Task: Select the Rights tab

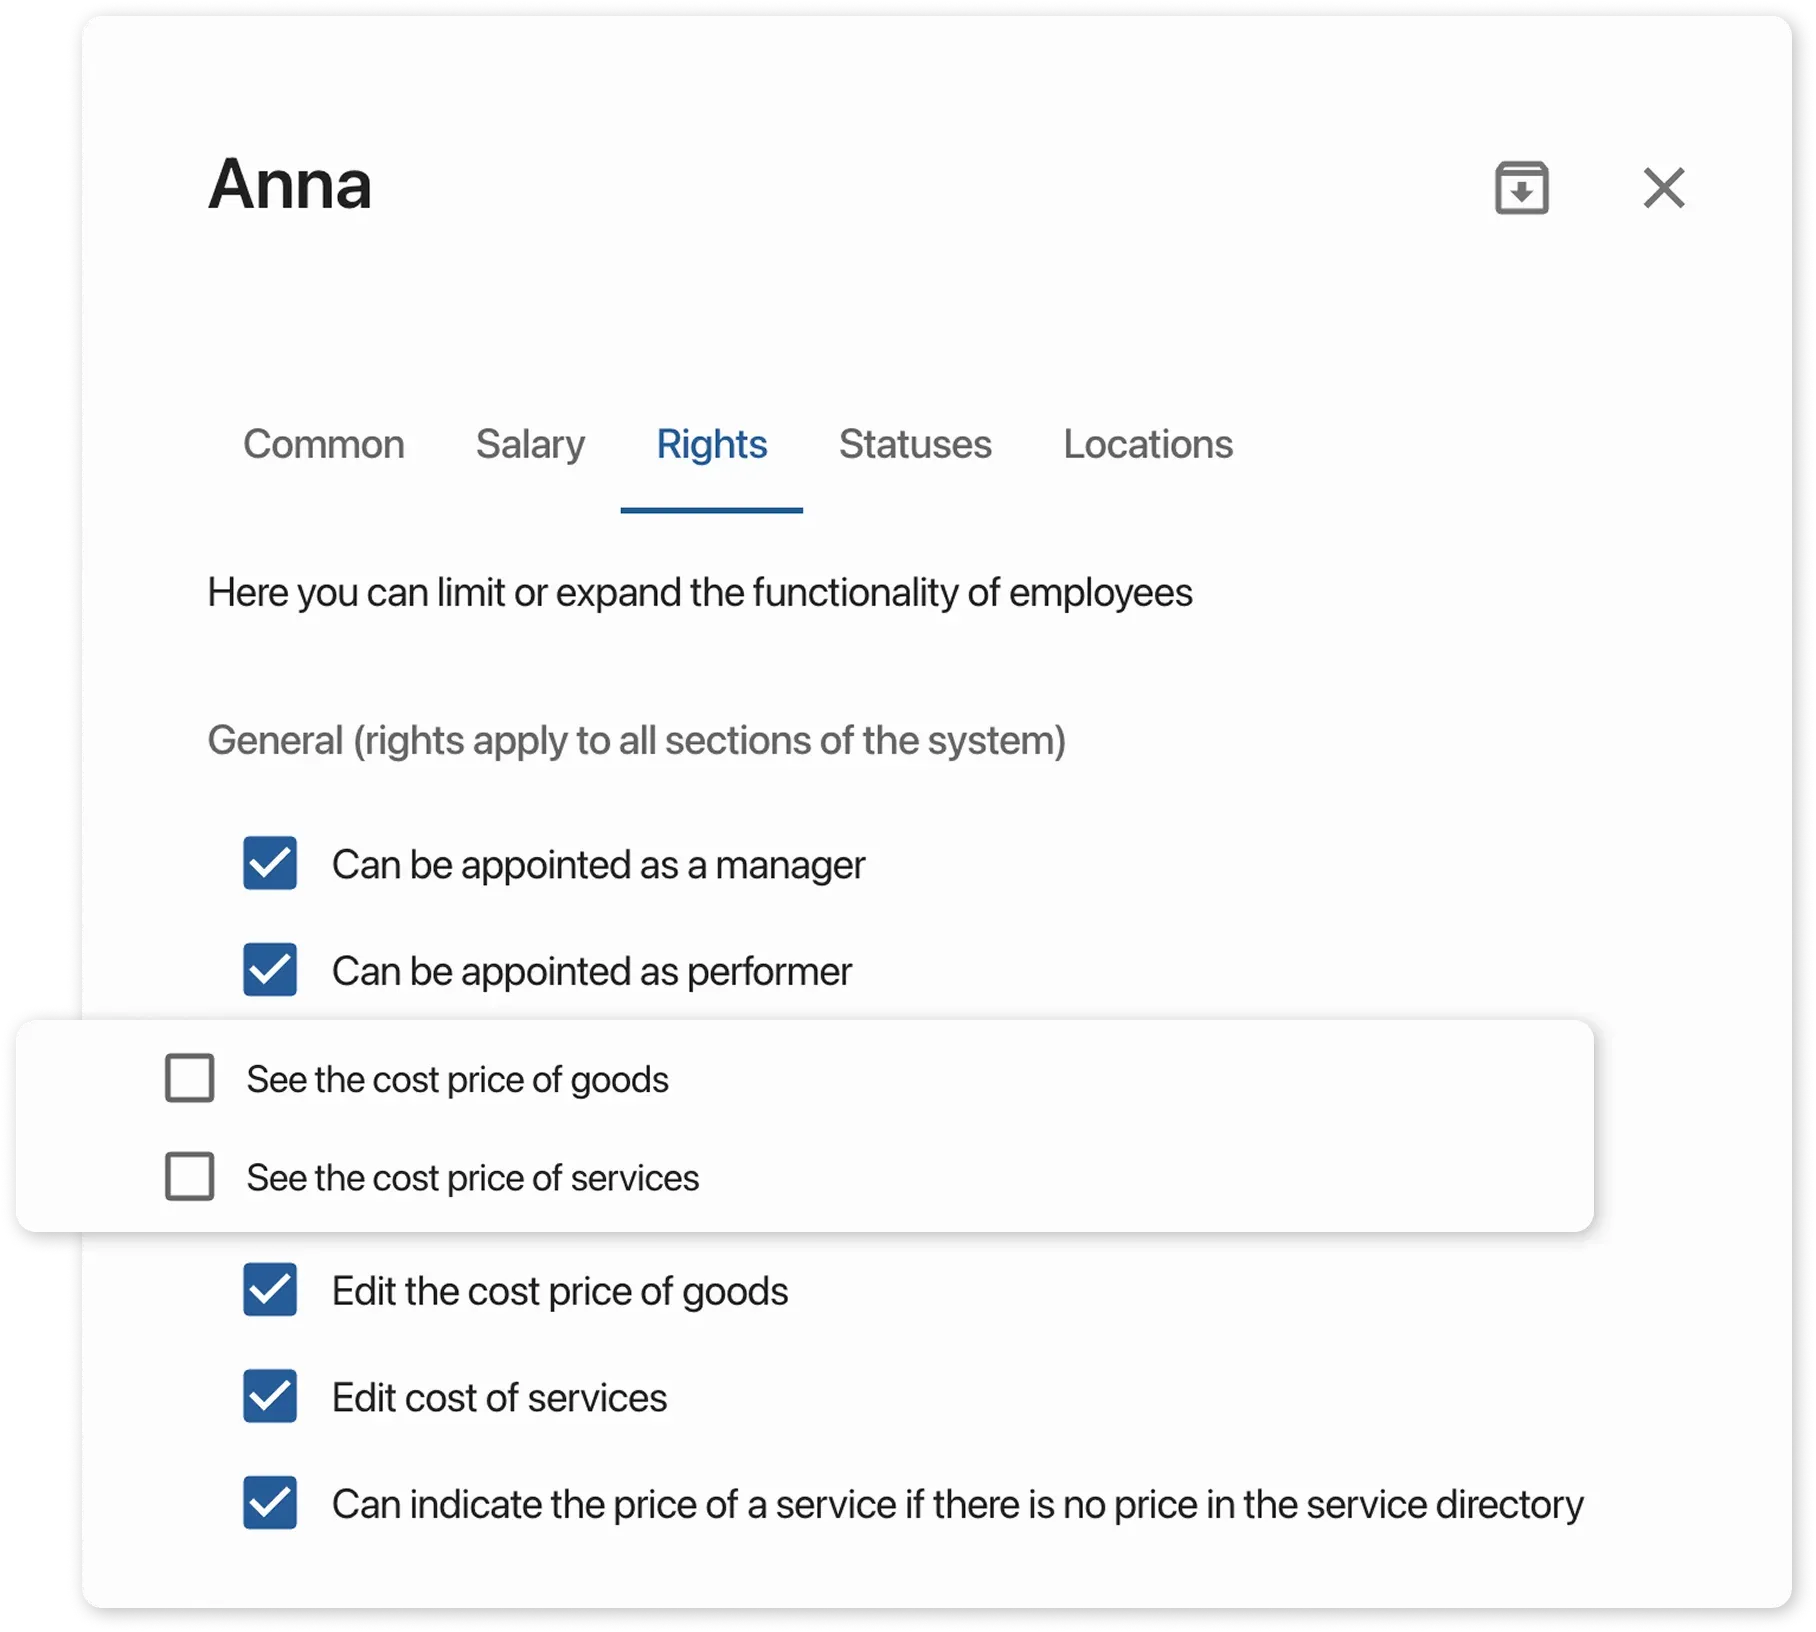Action: (x=711, y=444)
